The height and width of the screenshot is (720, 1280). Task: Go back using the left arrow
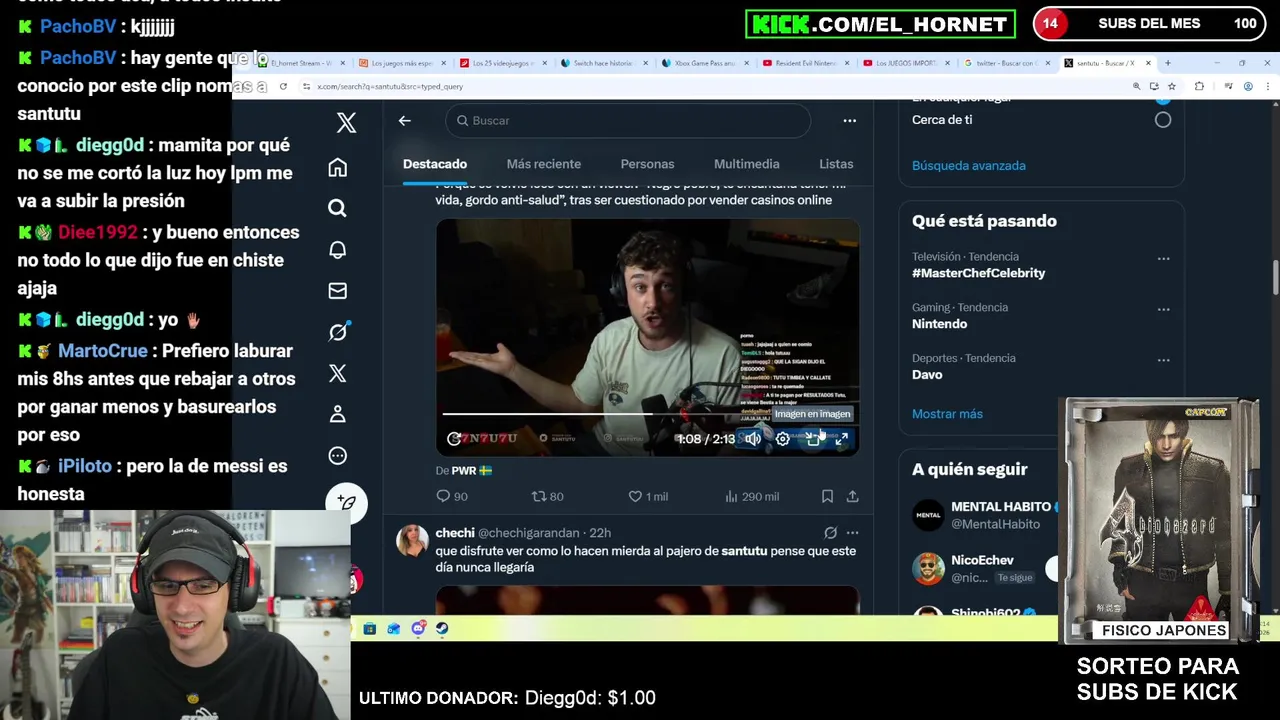click(x=405, y=121)
